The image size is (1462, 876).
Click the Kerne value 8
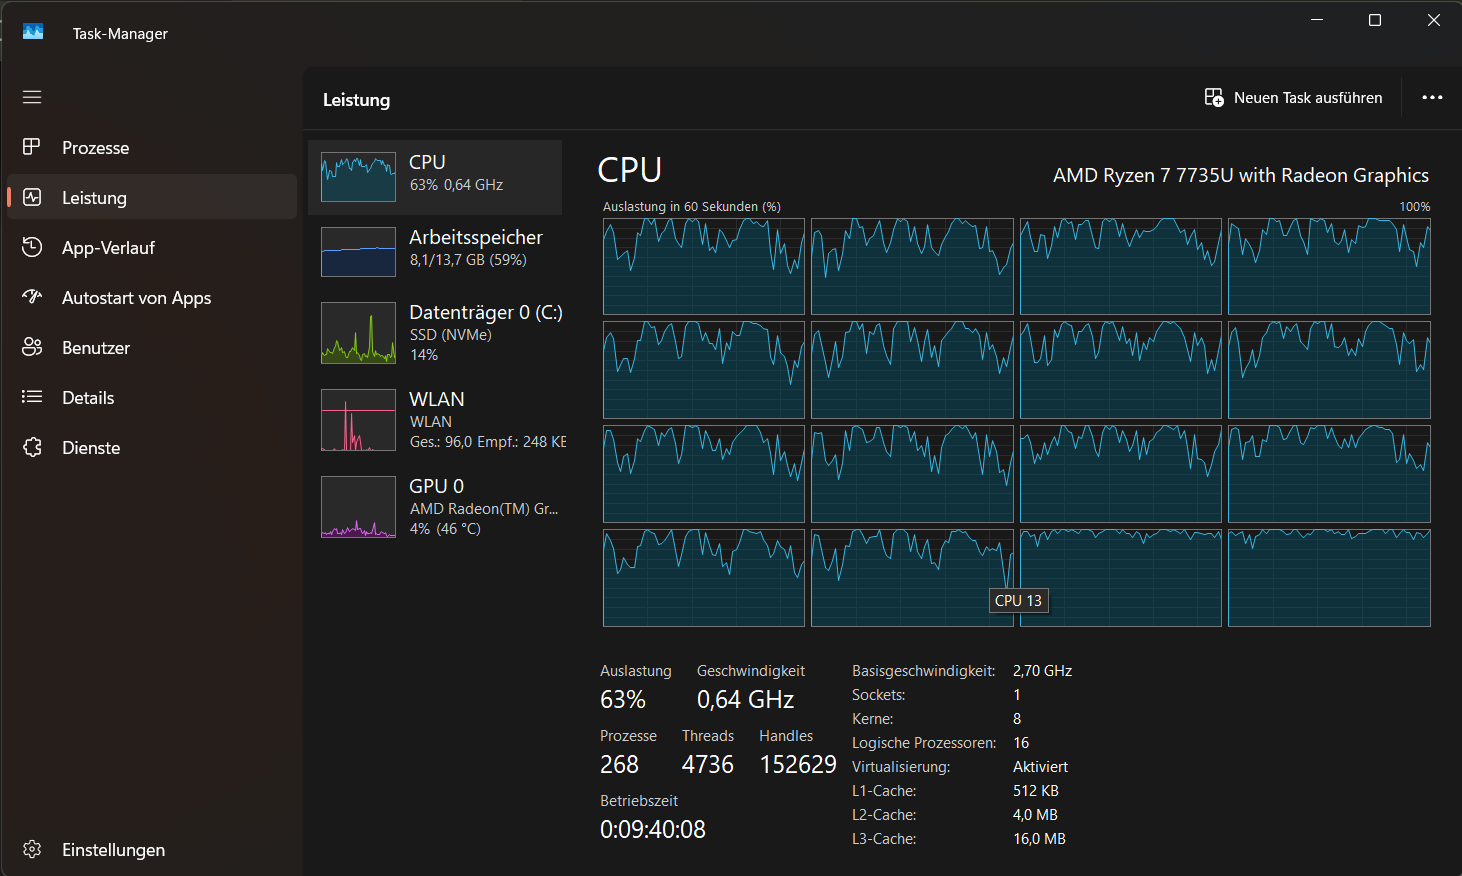[1017, 719]
